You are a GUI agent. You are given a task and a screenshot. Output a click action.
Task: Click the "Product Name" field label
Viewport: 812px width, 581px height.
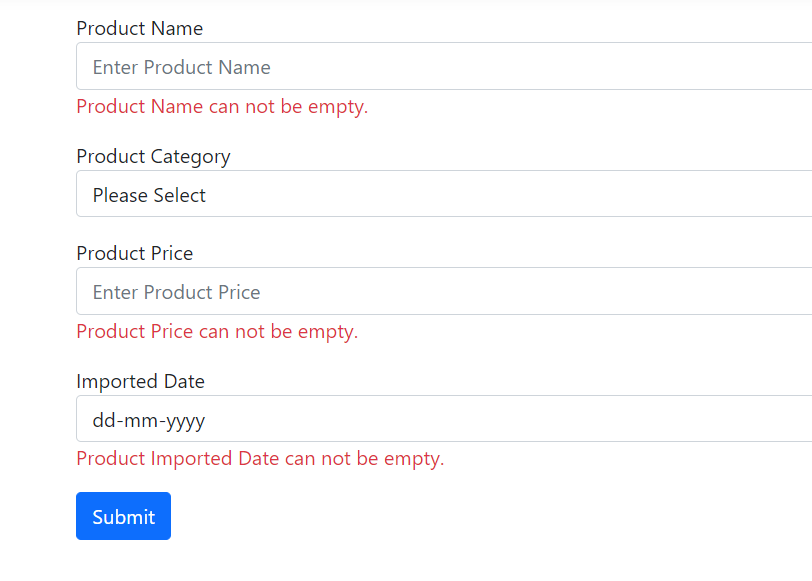tap(139, 28)
